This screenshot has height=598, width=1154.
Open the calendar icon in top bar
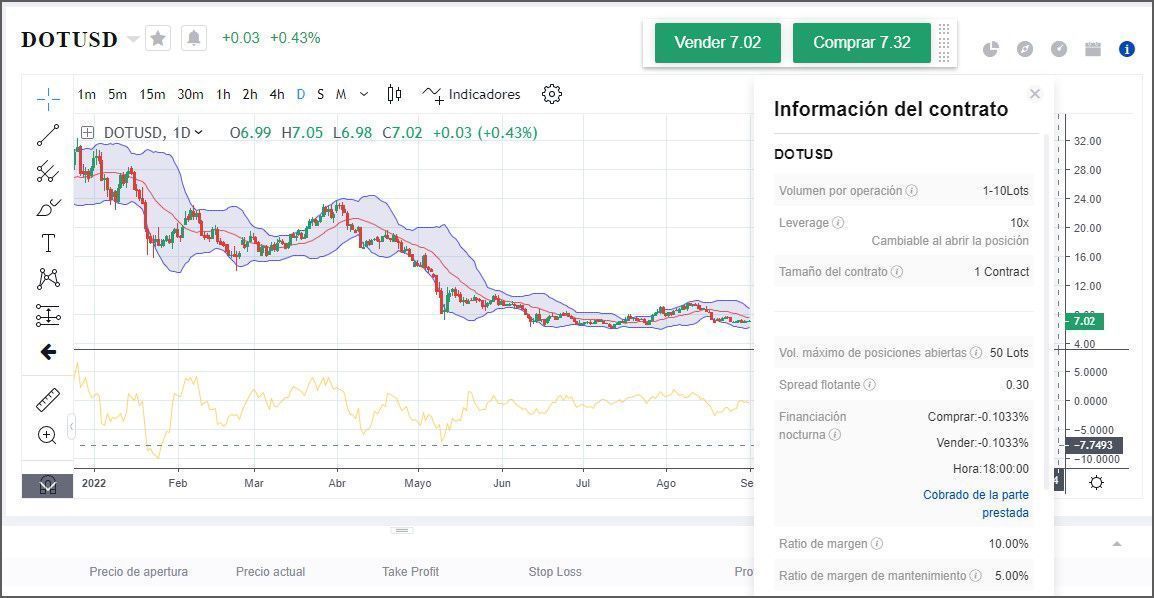click(1092, 49)
